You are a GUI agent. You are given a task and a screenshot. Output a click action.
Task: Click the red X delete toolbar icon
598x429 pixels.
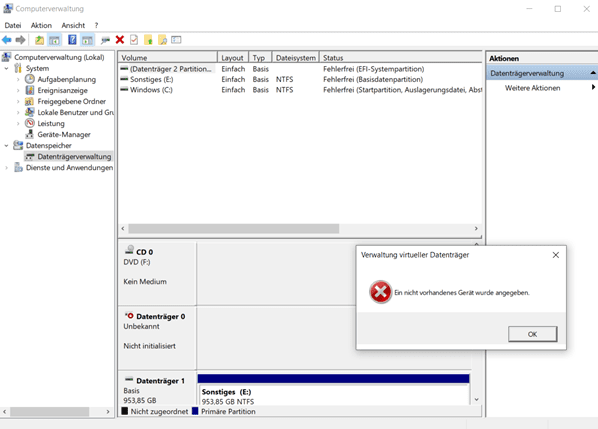pyautogui.click(x=120, y=40)
